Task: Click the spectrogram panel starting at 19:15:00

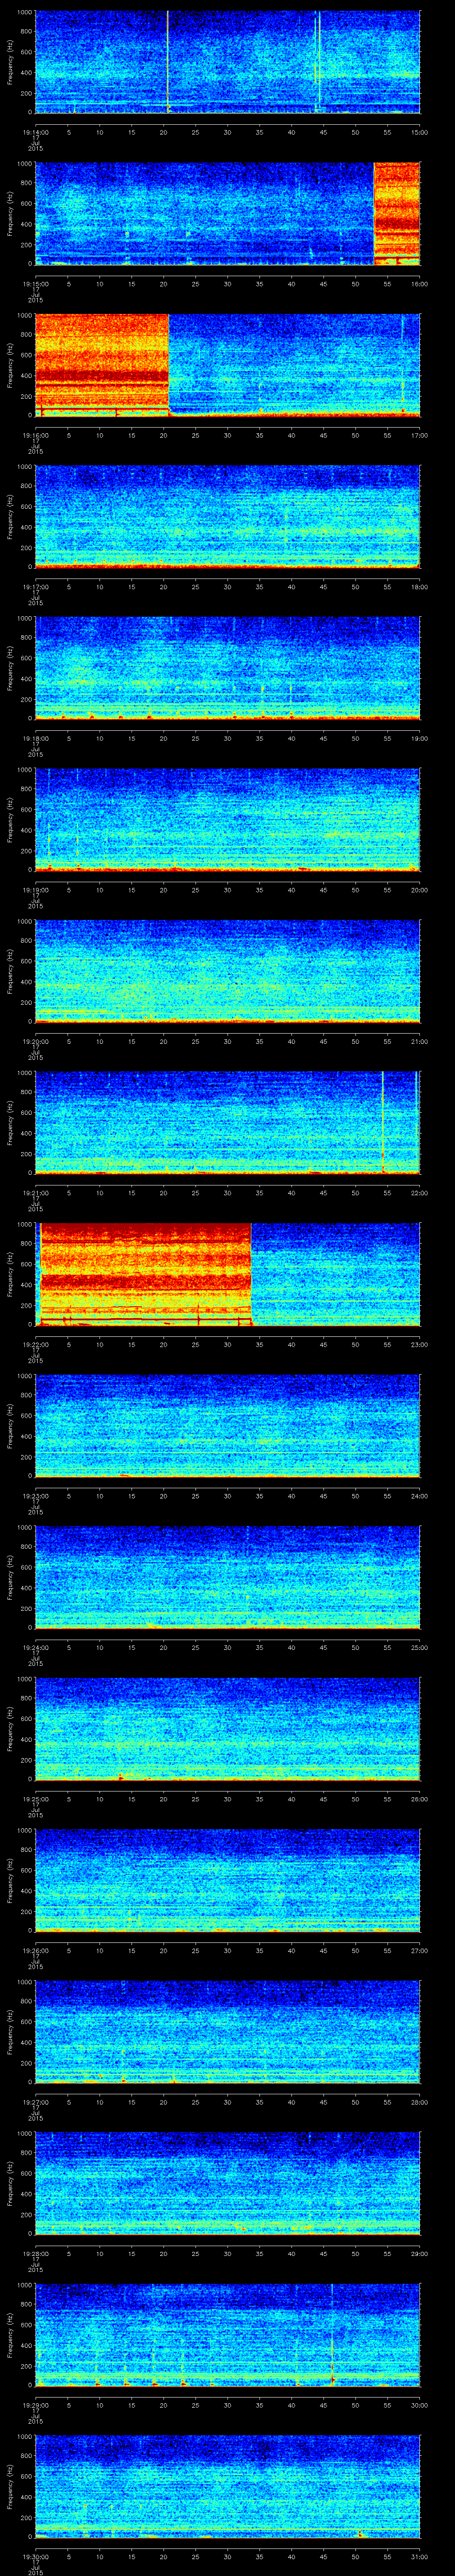Action: pyautogui.click(x=228, y=213)
